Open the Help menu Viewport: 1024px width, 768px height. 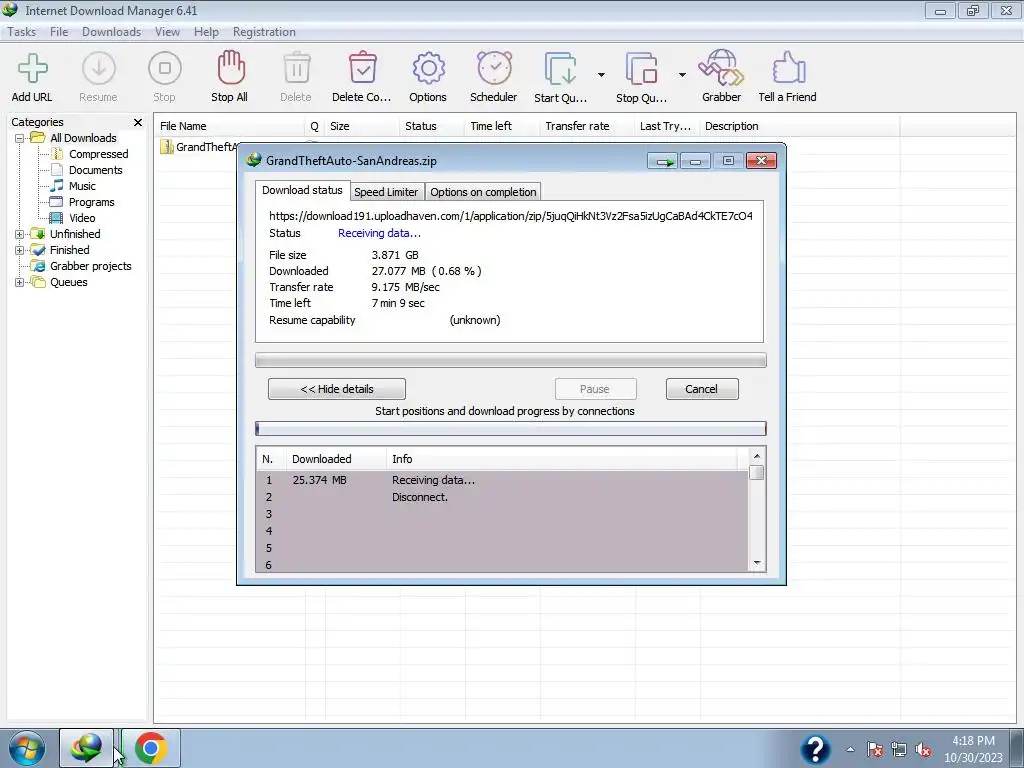coord(206,32)
